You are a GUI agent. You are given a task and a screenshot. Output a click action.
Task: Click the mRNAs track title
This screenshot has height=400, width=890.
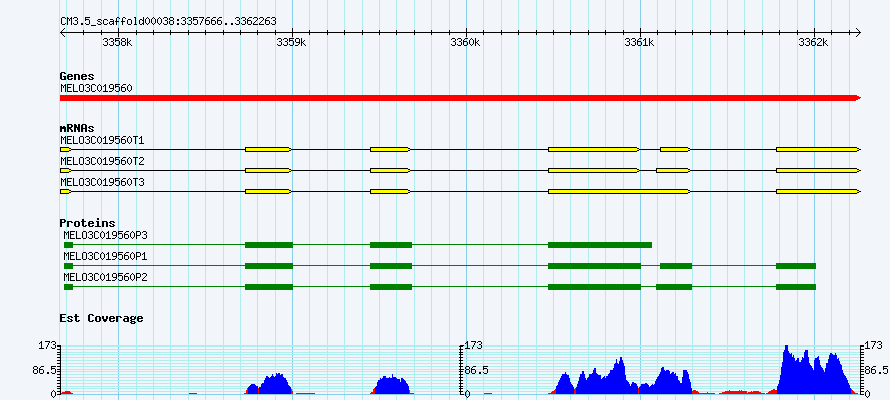click(77, 128)
